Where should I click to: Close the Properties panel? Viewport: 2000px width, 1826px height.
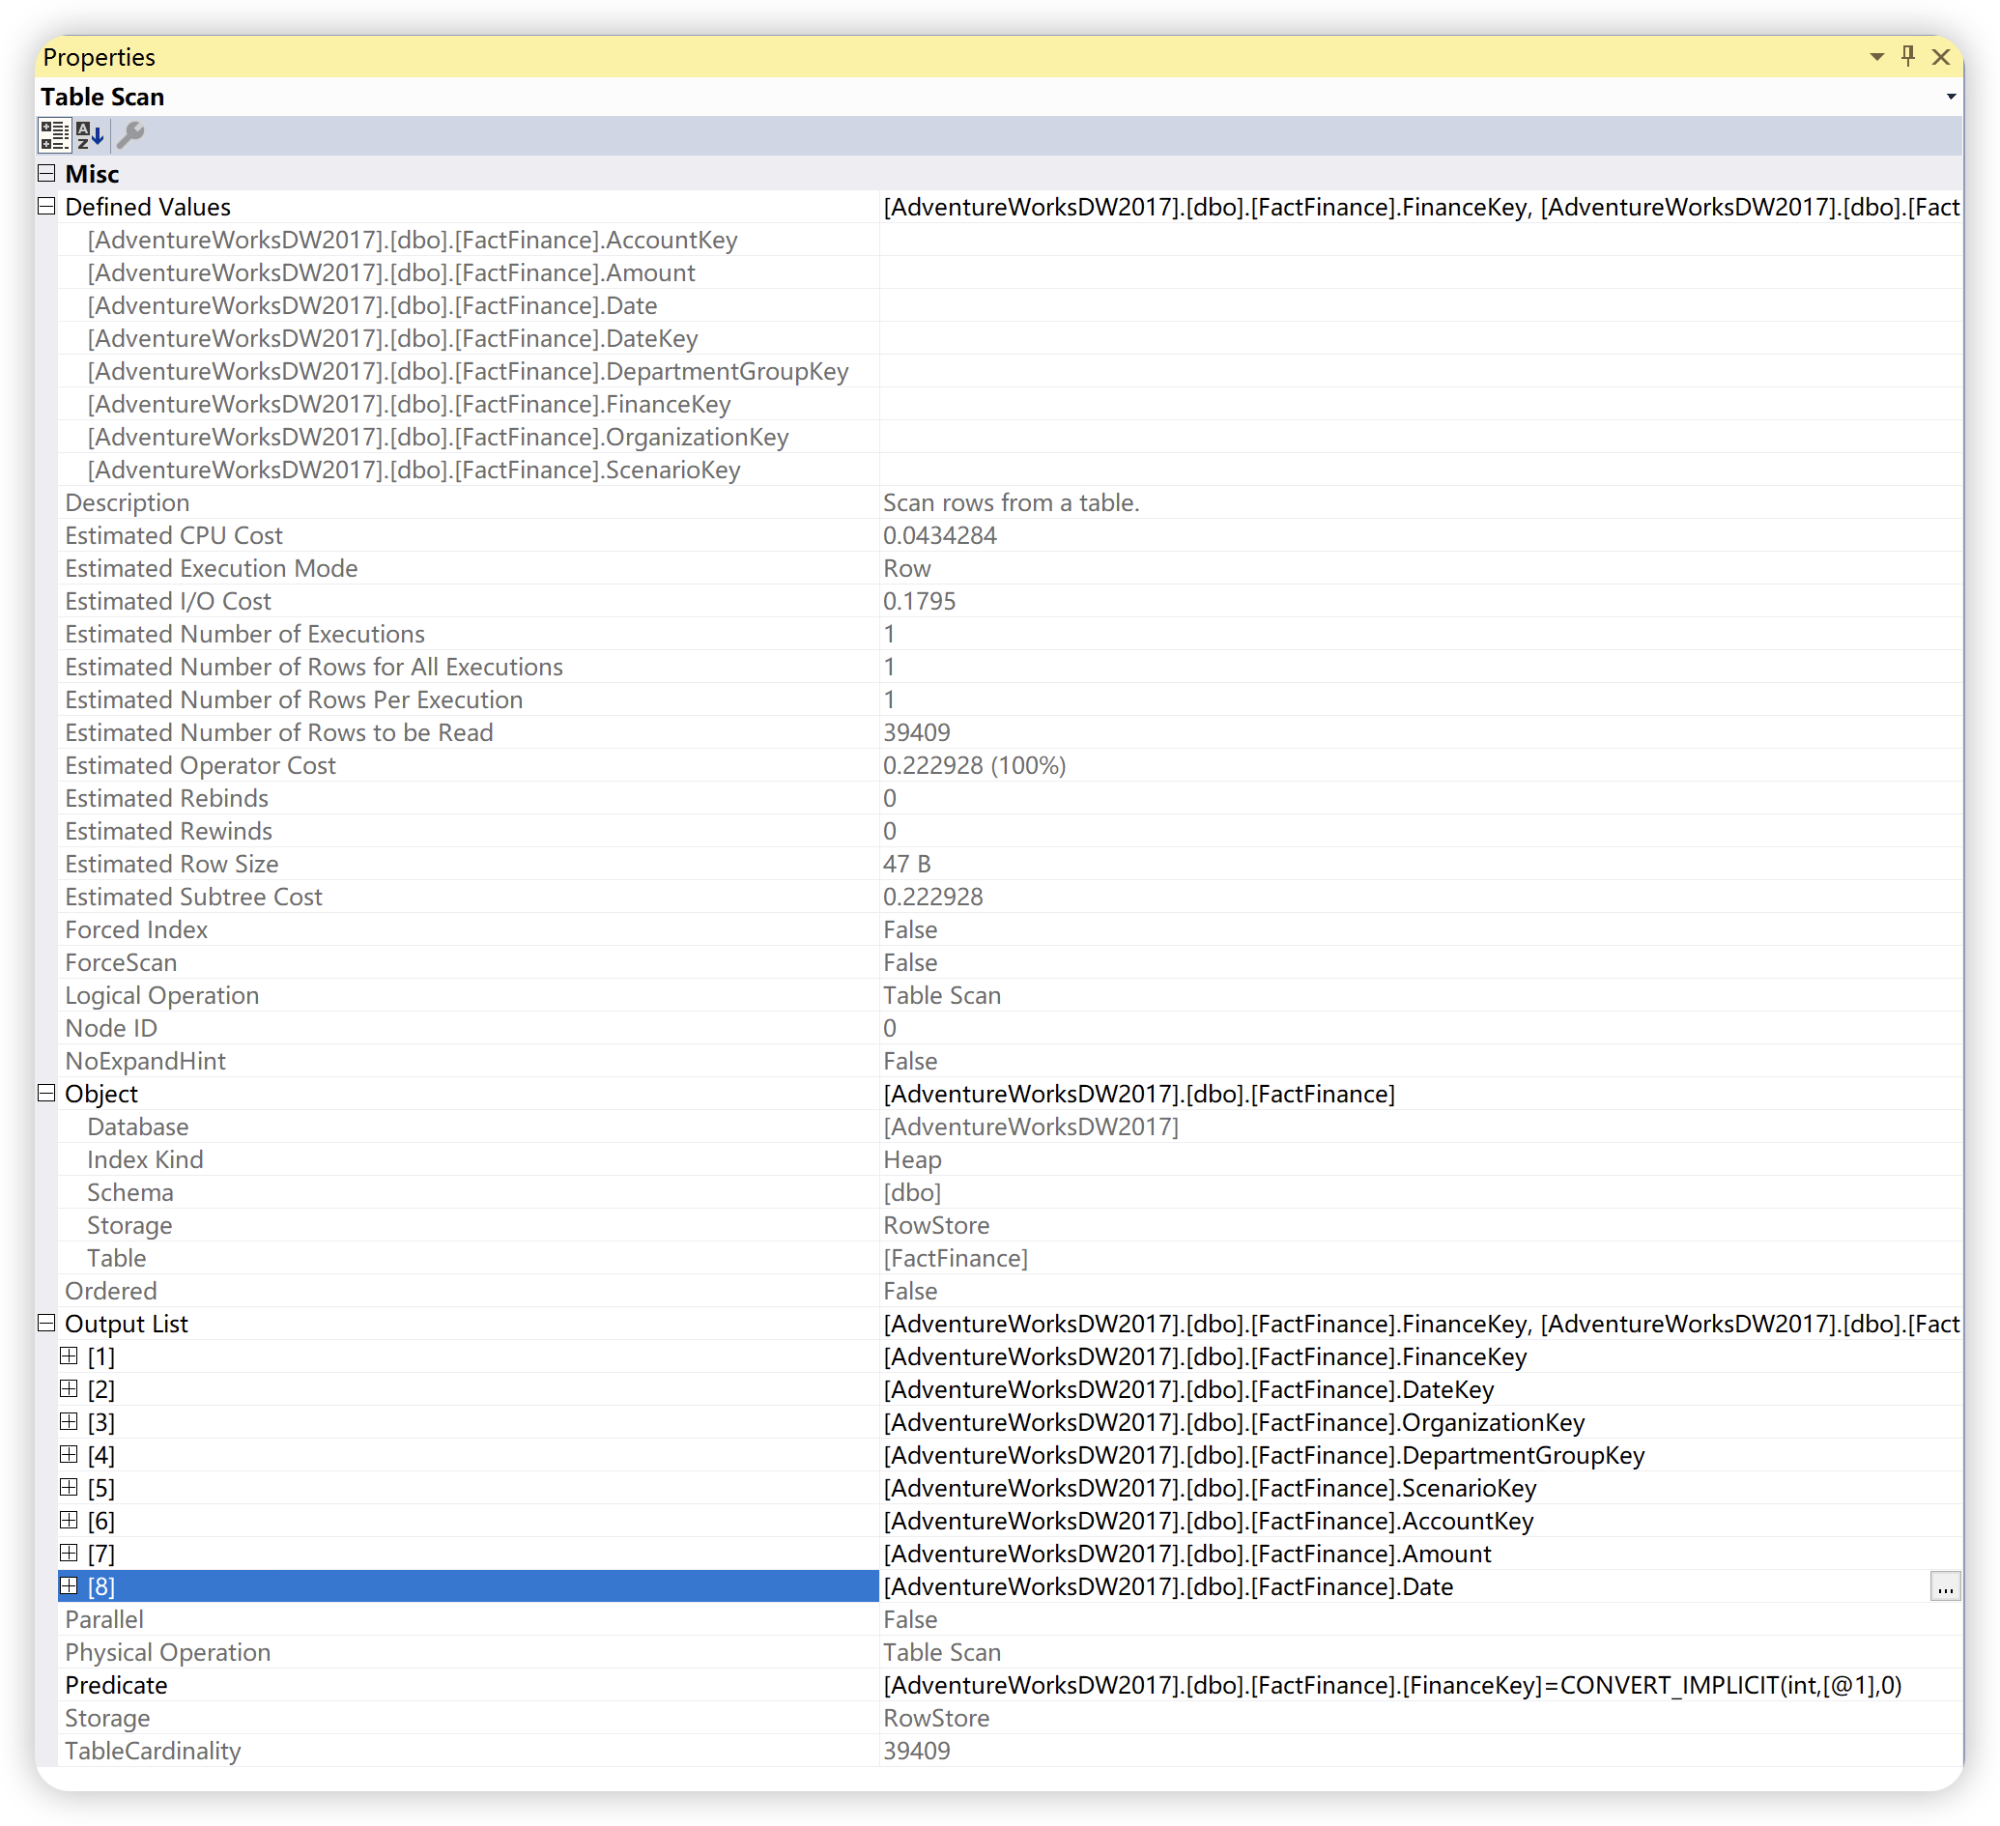point(1941,57)
